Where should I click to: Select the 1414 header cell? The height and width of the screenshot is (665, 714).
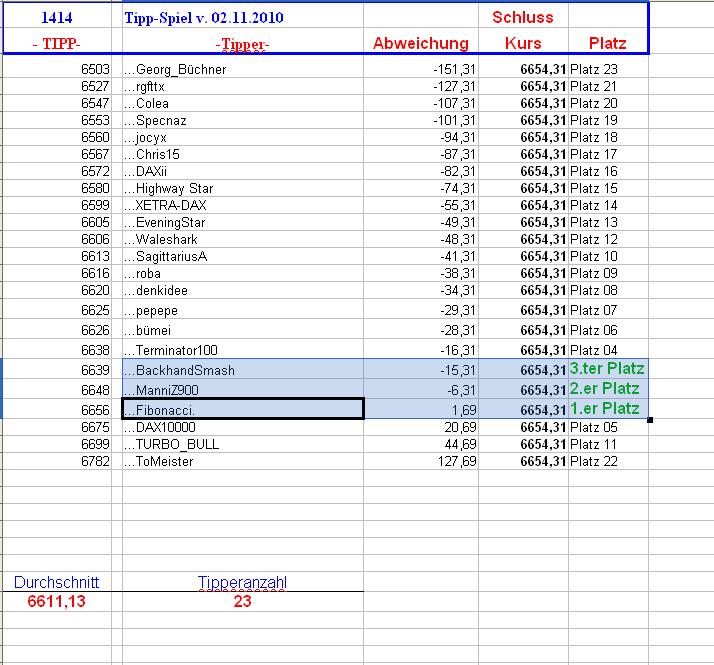coord(57,17)
